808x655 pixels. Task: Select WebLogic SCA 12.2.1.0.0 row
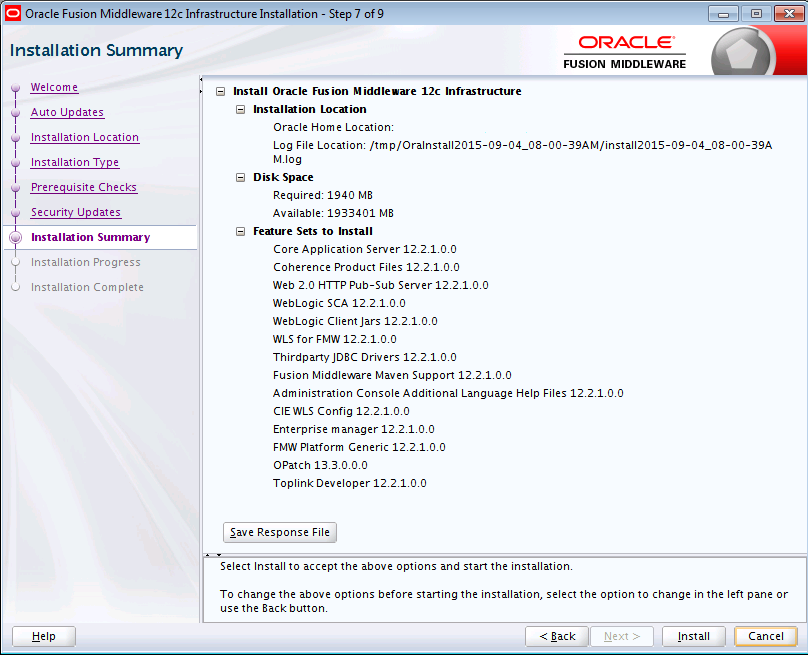click(x=339, y=304)
